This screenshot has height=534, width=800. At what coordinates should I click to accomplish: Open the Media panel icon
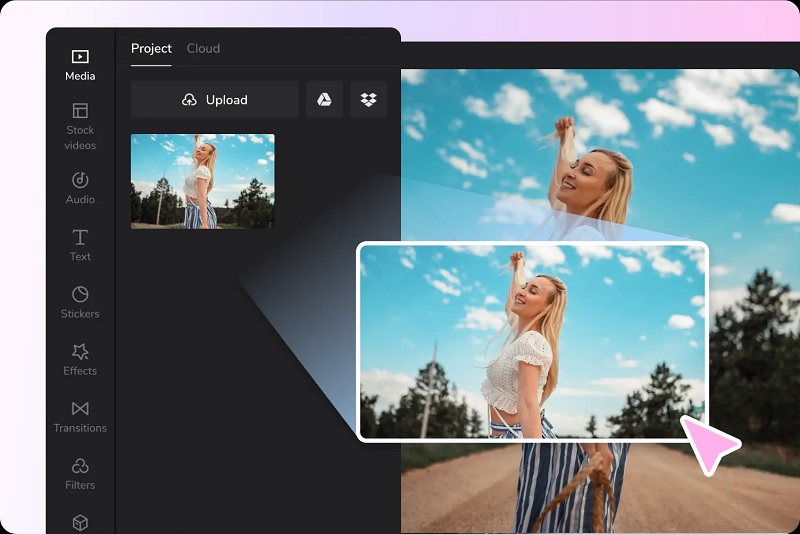pyautogui.click(x=80, y=56)
